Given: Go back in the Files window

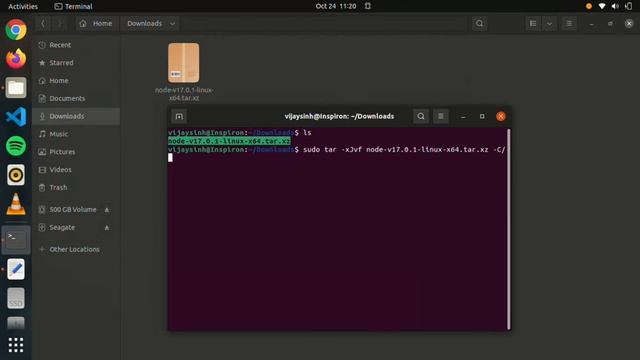Looking at the screenshot, I should point(43,24).
